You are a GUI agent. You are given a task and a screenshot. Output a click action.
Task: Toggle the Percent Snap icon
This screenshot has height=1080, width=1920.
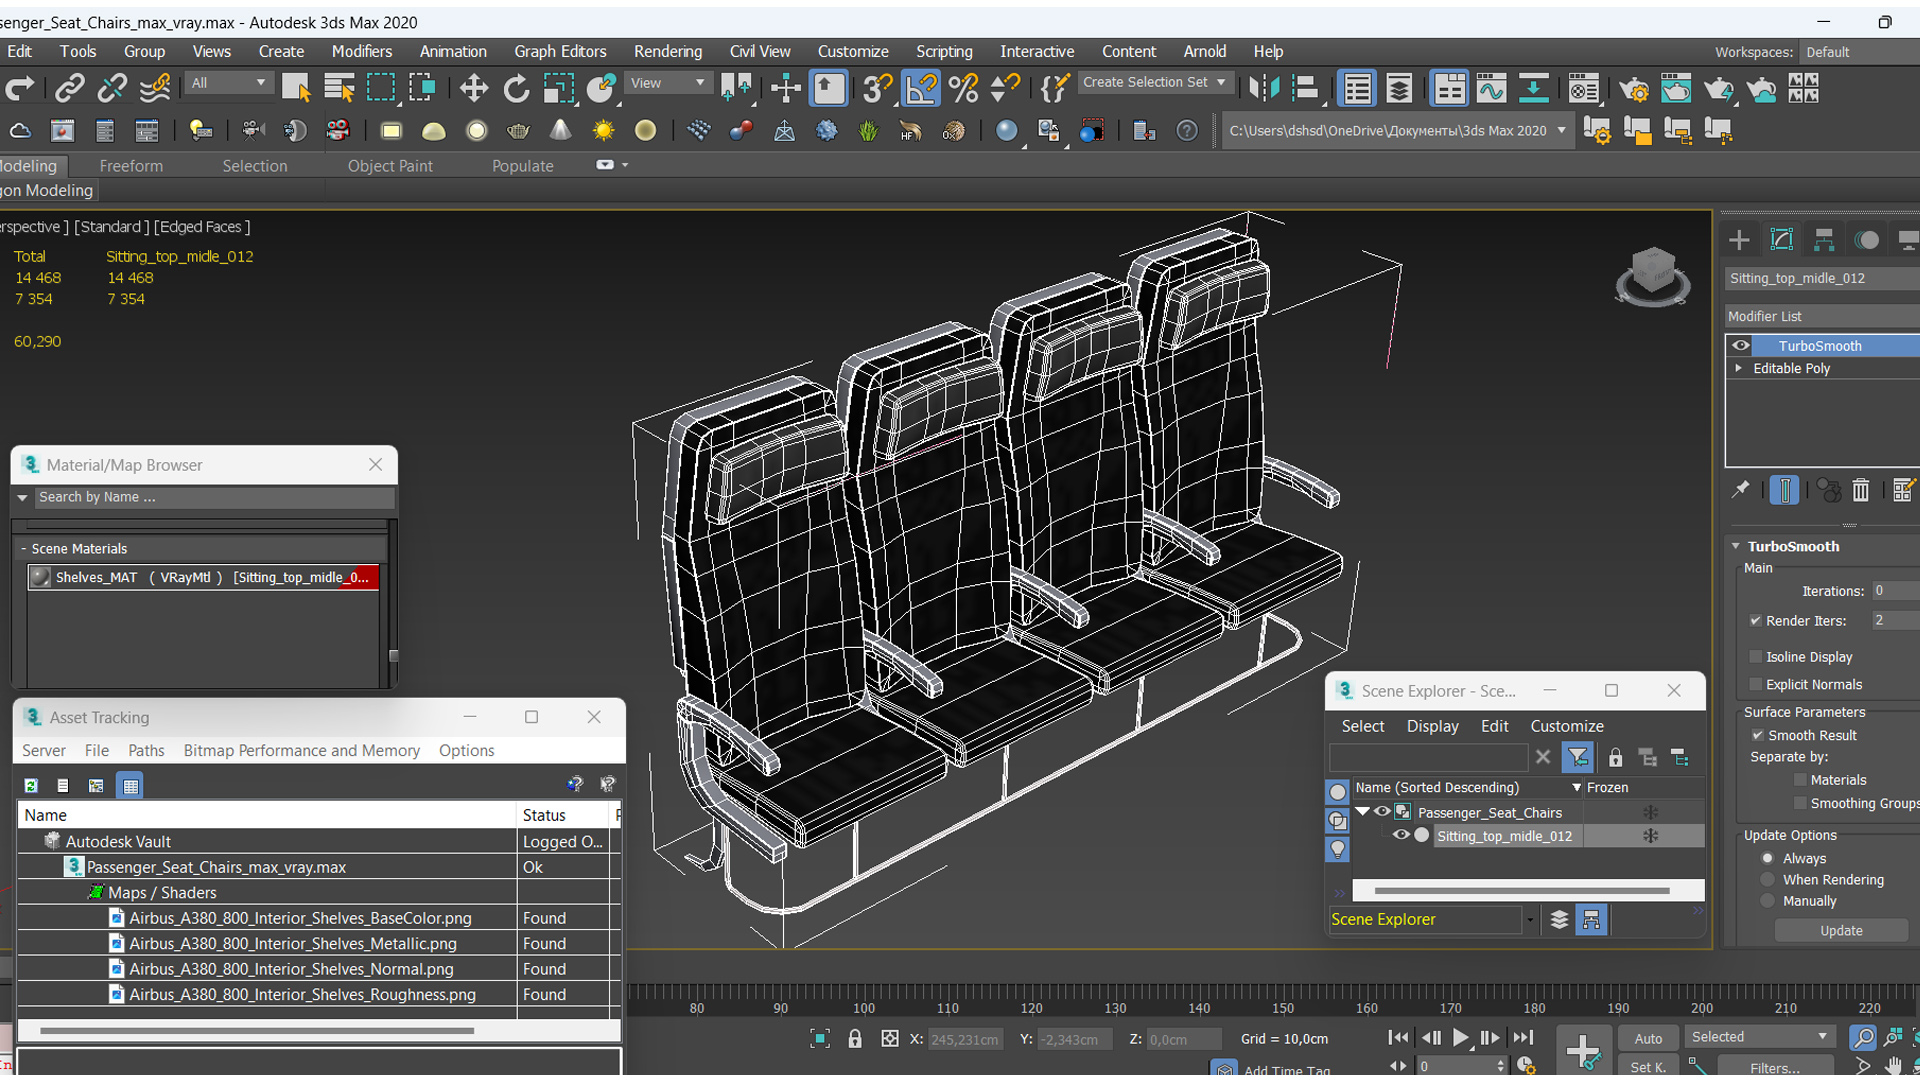[x=963, y=89]
